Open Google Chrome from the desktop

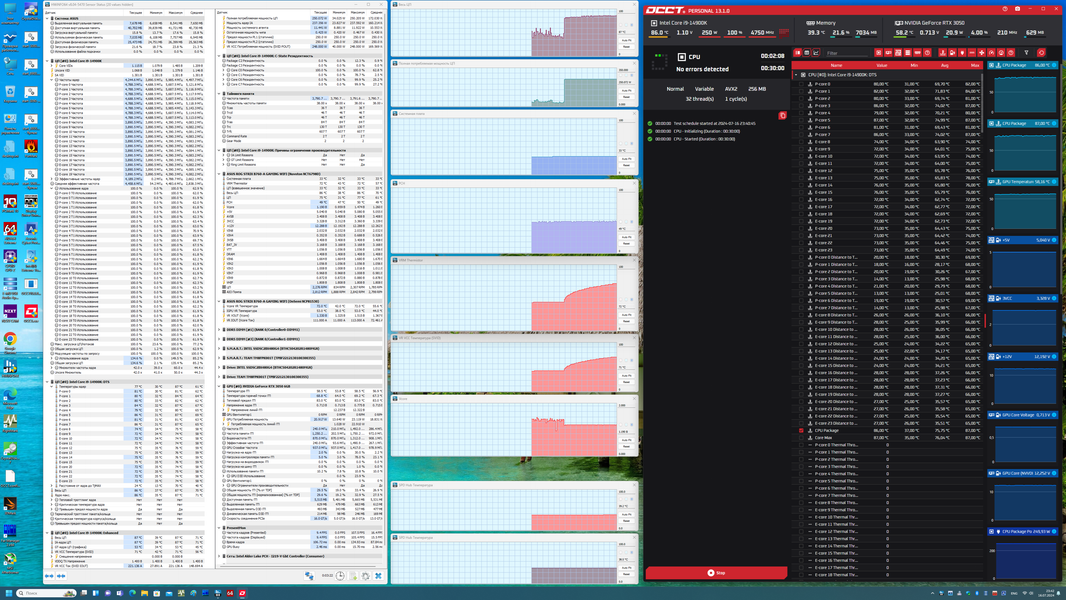click(x=10, y=341)
